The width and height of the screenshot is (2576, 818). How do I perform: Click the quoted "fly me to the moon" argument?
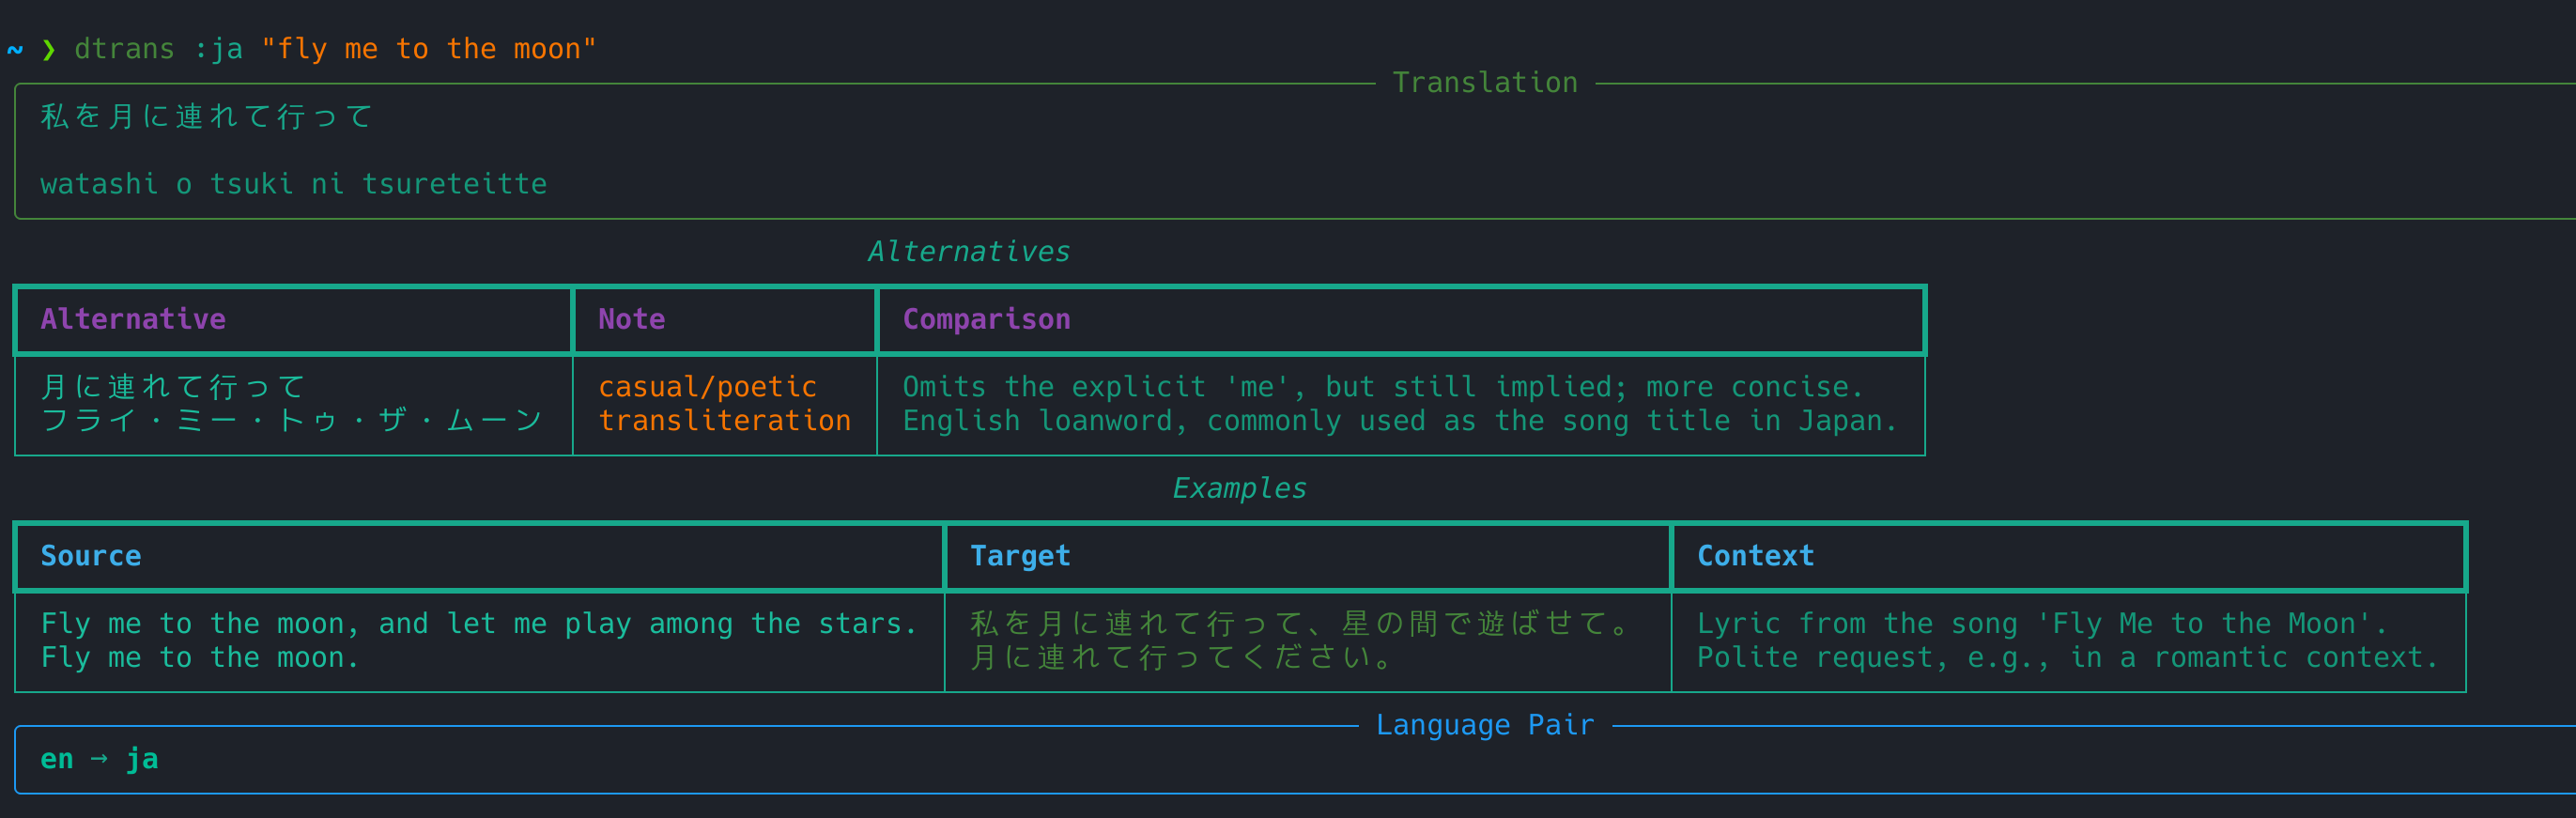429,49
